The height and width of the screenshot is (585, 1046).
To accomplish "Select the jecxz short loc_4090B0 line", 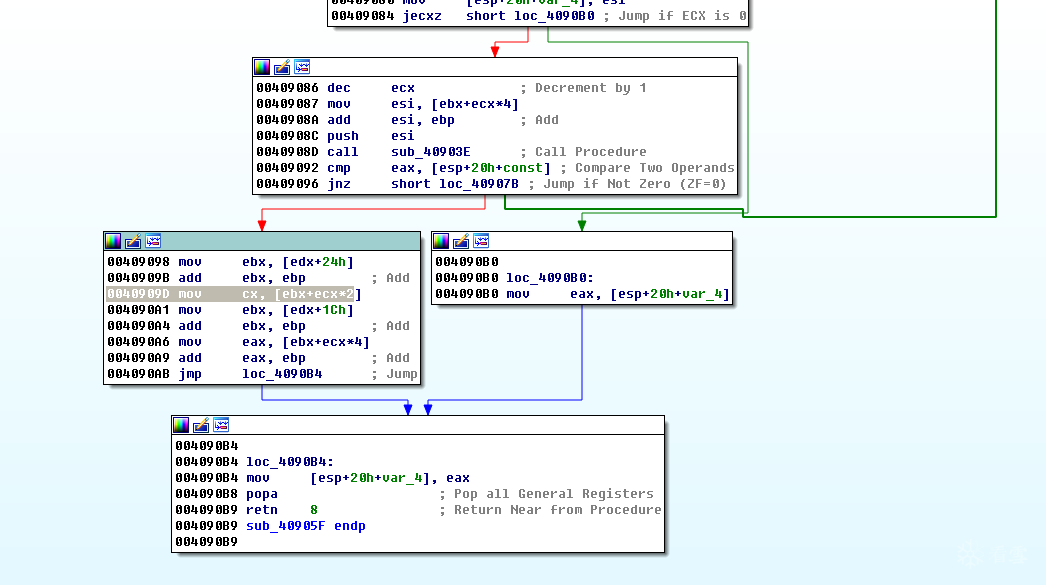I will [538, 16].
